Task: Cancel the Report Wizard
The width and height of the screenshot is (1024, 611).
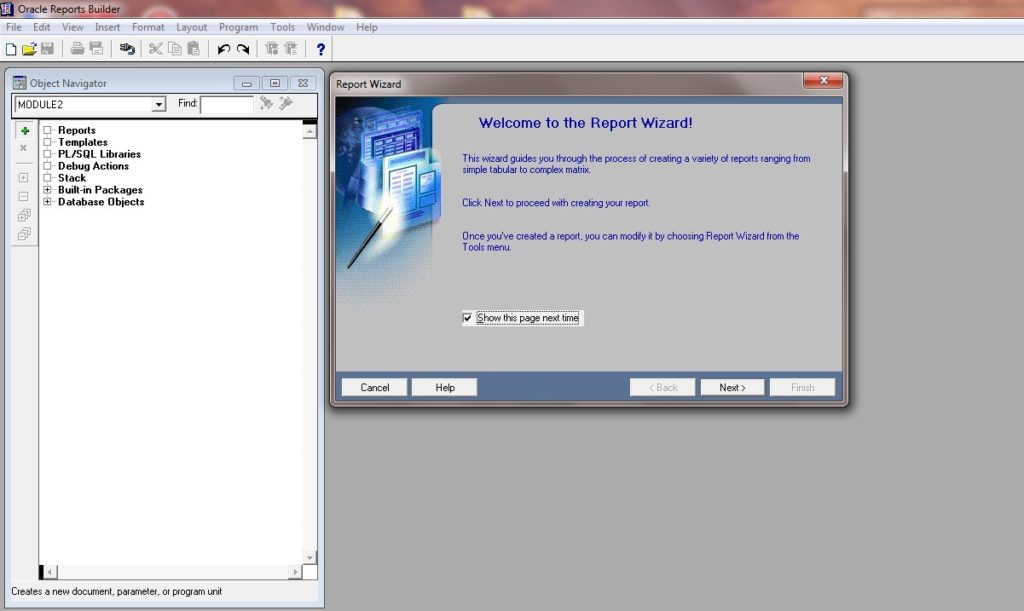Action: click(x=373, y=387)
